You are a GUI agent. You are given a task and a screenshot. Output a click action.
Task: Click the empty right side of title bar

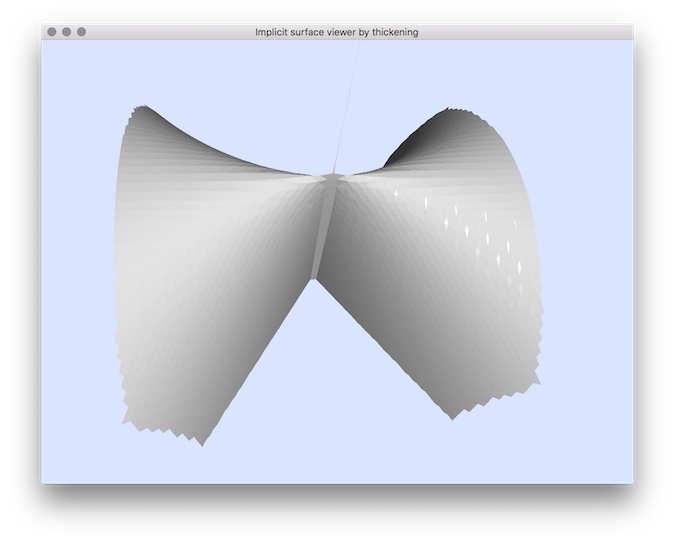click(x=550, y=32)
